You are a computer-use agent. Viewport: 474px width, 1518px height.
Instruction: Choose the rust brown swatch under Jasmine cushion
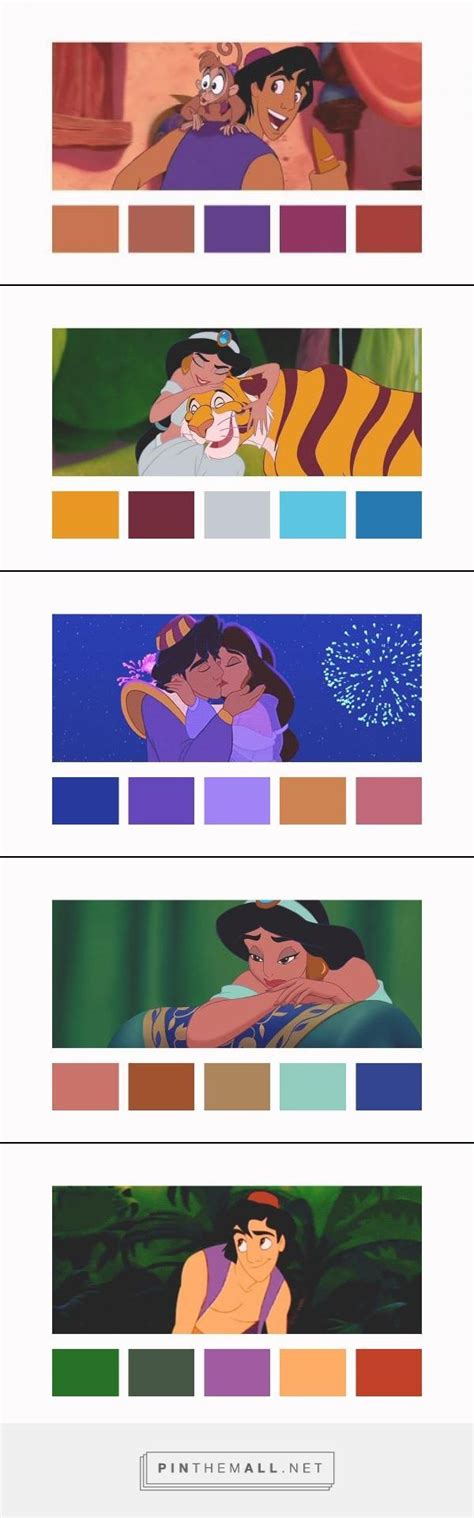161,1087
